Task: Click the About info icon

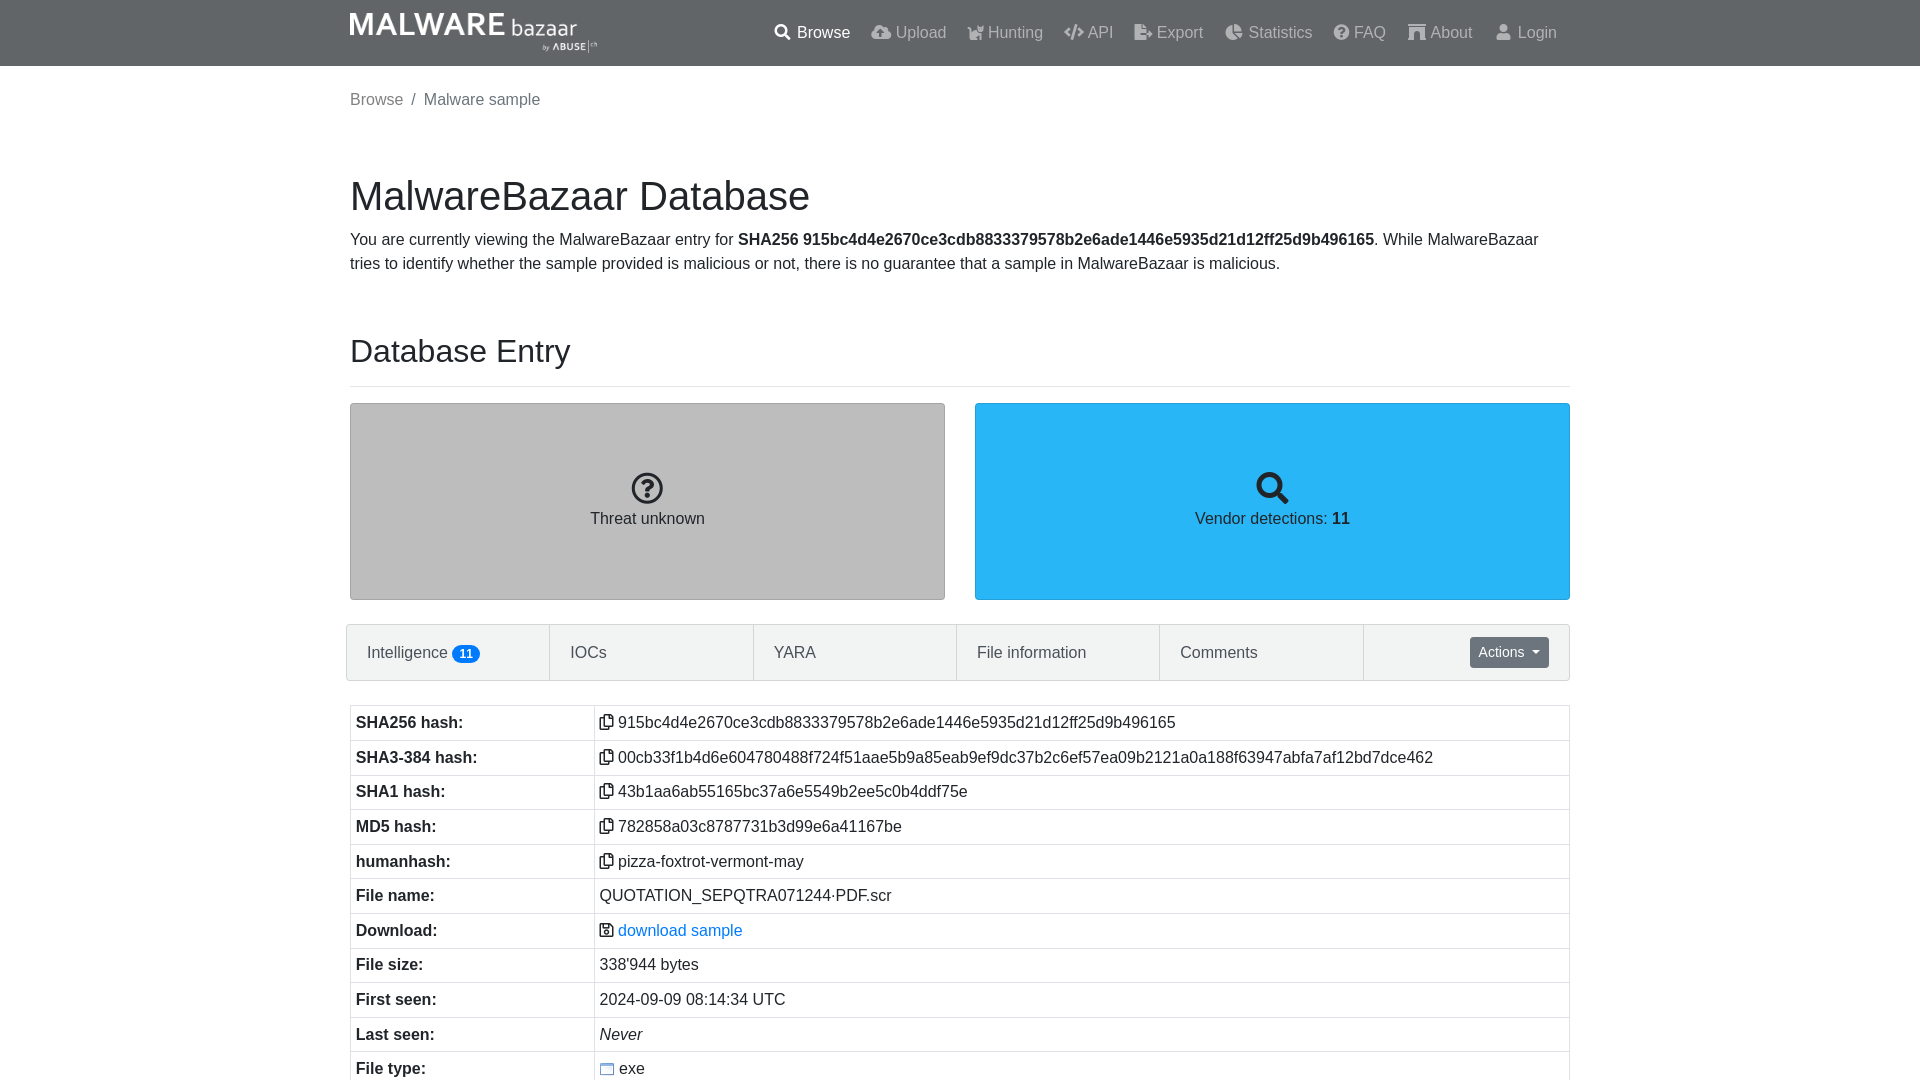Action: [1416, 32]
